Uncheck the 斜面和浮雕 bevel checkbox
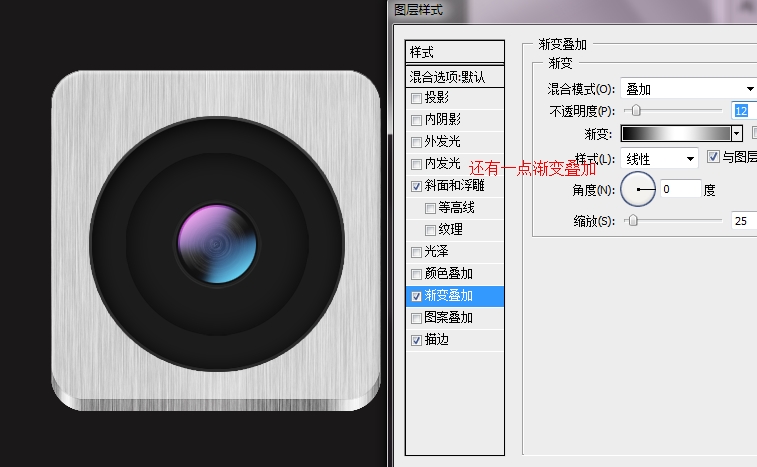 (417, 186)
